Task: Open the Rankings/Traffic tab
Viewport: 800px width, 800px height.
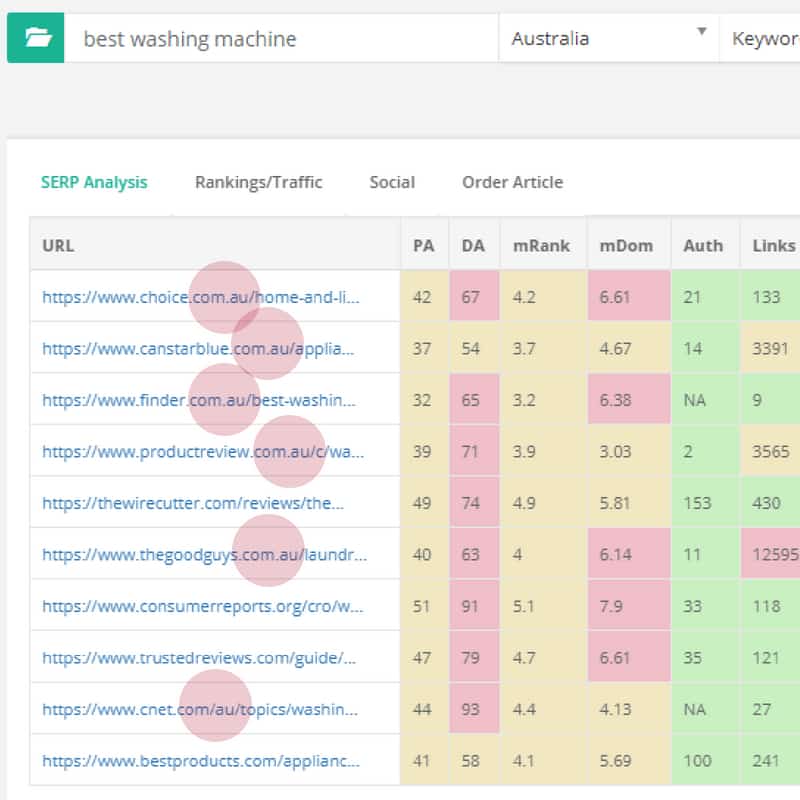Action: point(258,182)
